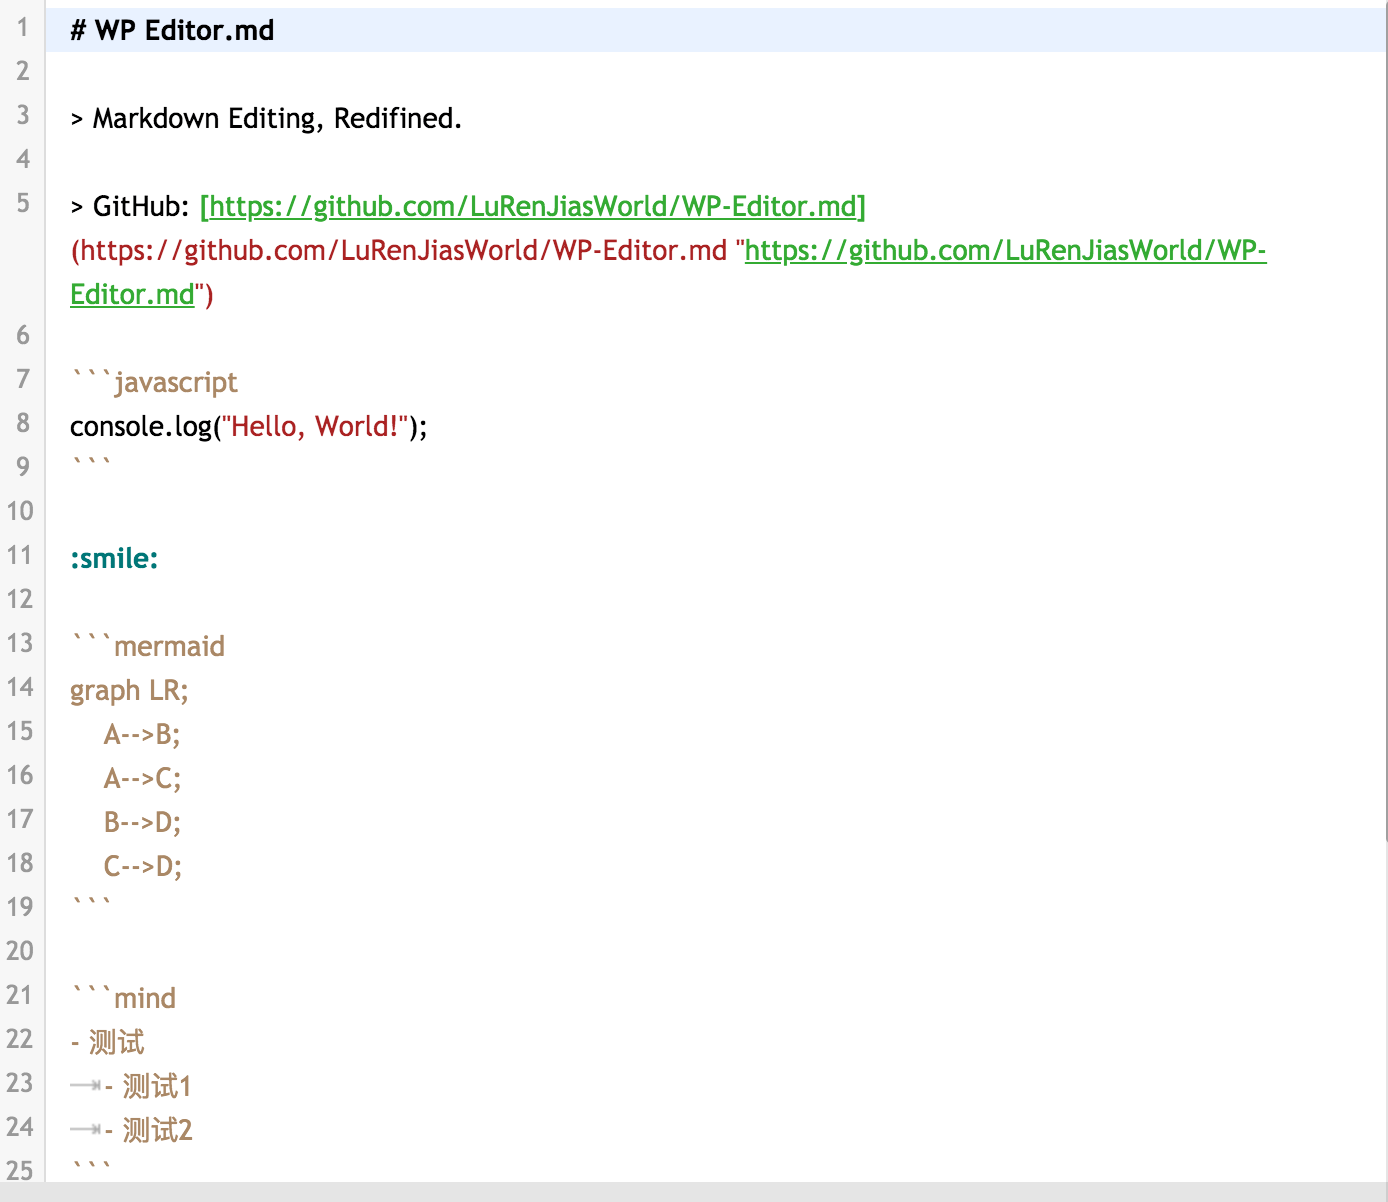Image resolution: width=1388 pixels, height=1202 pixels.
Task: Select line number 2 in the gutter
Action: tap(22, 71)
